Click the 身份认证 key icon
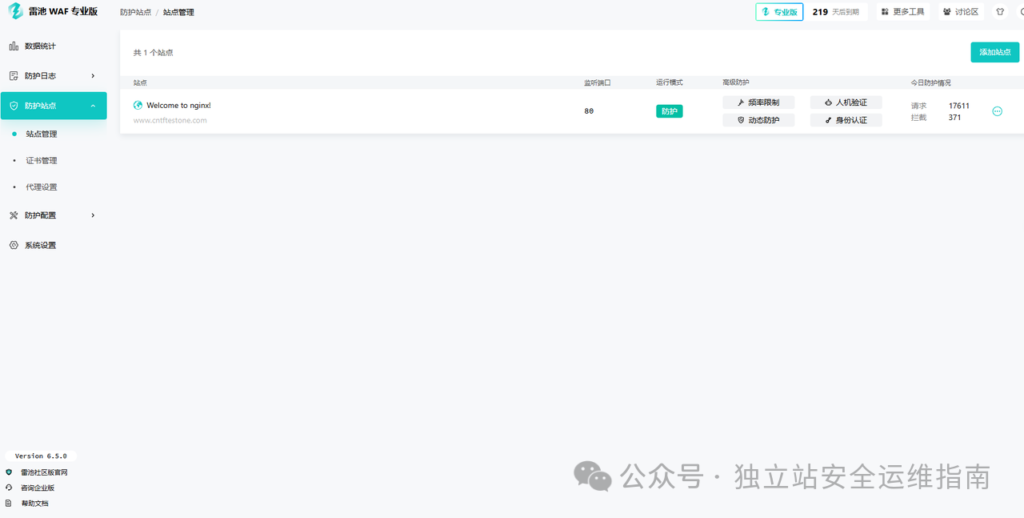The width and height of the screenshot is (1024, 518). click(829, 120)
